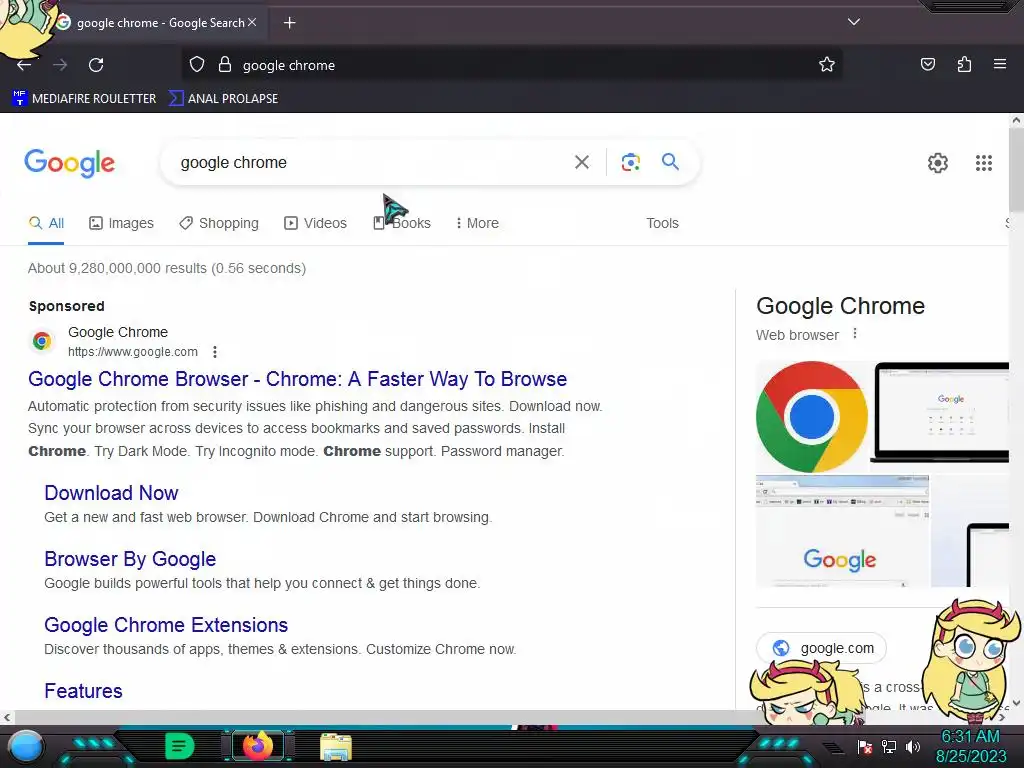Search by image with the camera lens icon
Screen dimensions: 1024x768
pyautogui.click(x=630, y=162)
